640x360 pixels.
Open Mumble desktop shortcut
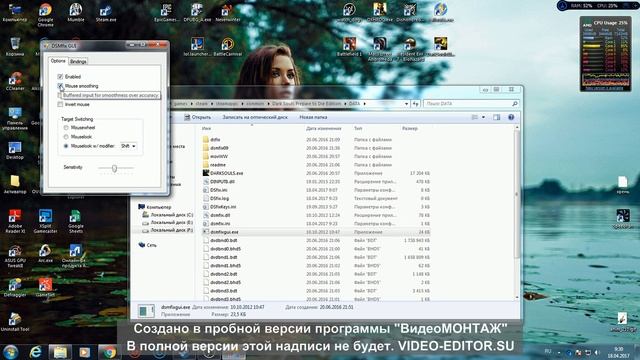pos(76,12)
